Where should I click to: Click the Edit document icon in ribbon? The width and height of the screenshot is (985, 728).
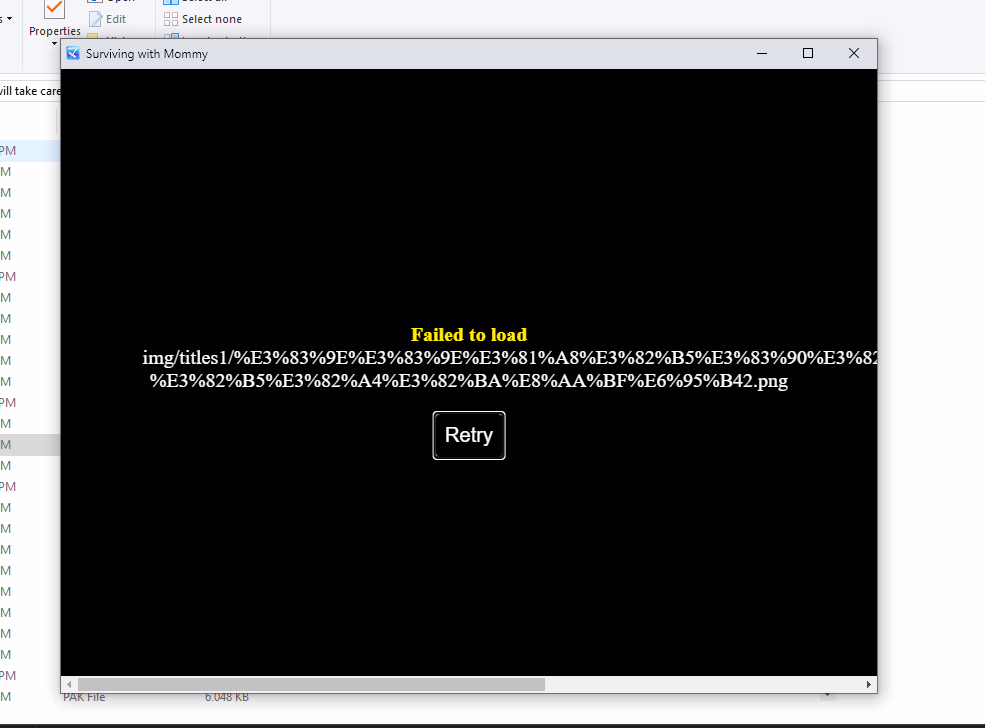[95, 19]
